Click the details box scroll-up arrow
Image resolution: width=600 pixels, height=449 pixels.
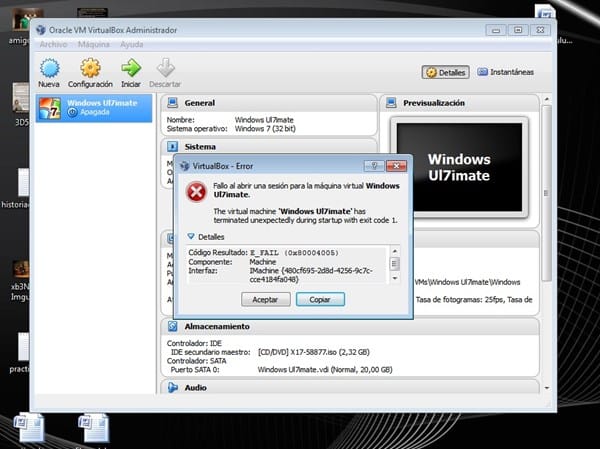395,251
